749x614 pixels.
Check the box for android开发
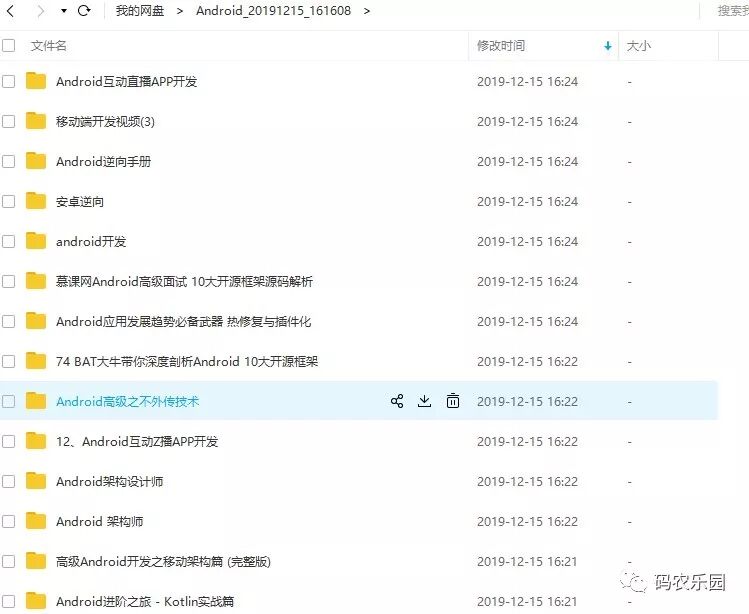[x=9, y=241]
